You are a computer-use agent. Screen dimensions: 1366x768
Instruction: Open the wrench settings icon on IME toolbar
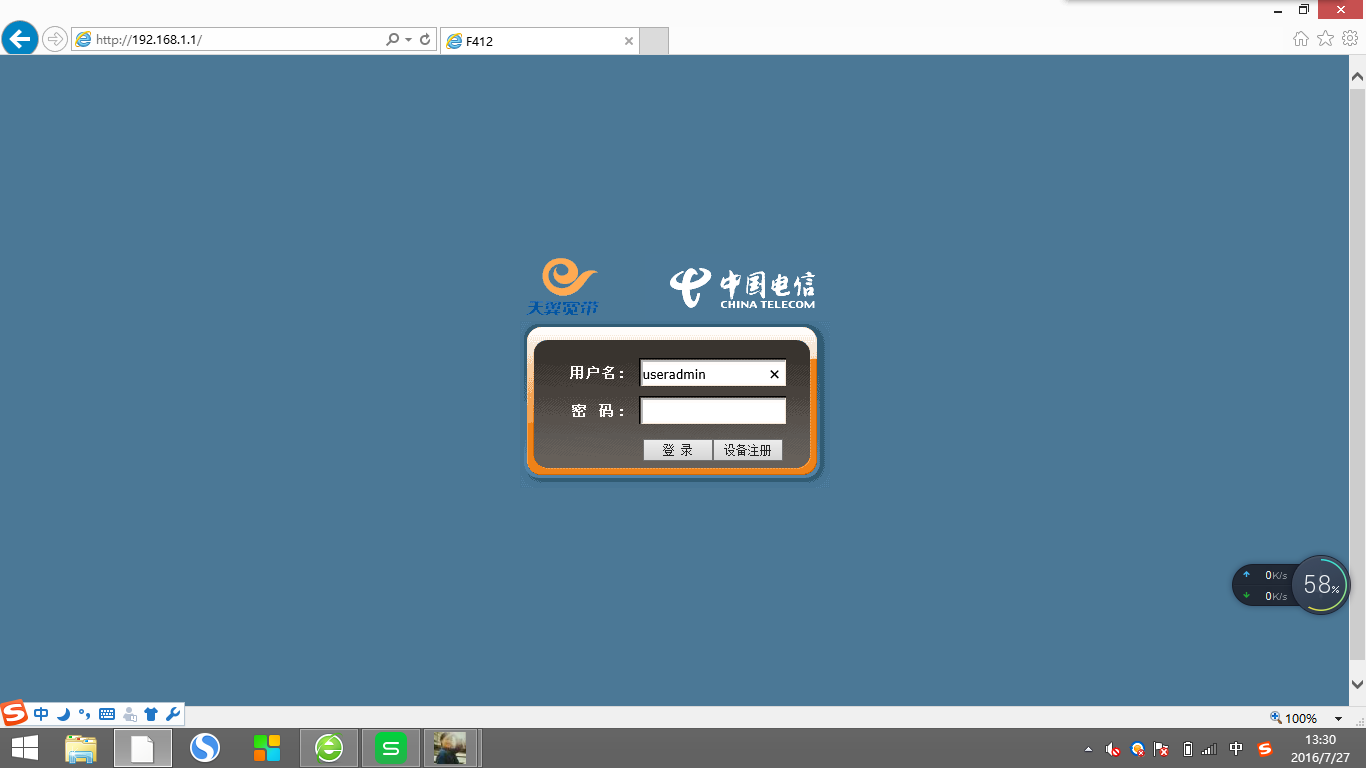pyautogui.click(x=173, y=714)
